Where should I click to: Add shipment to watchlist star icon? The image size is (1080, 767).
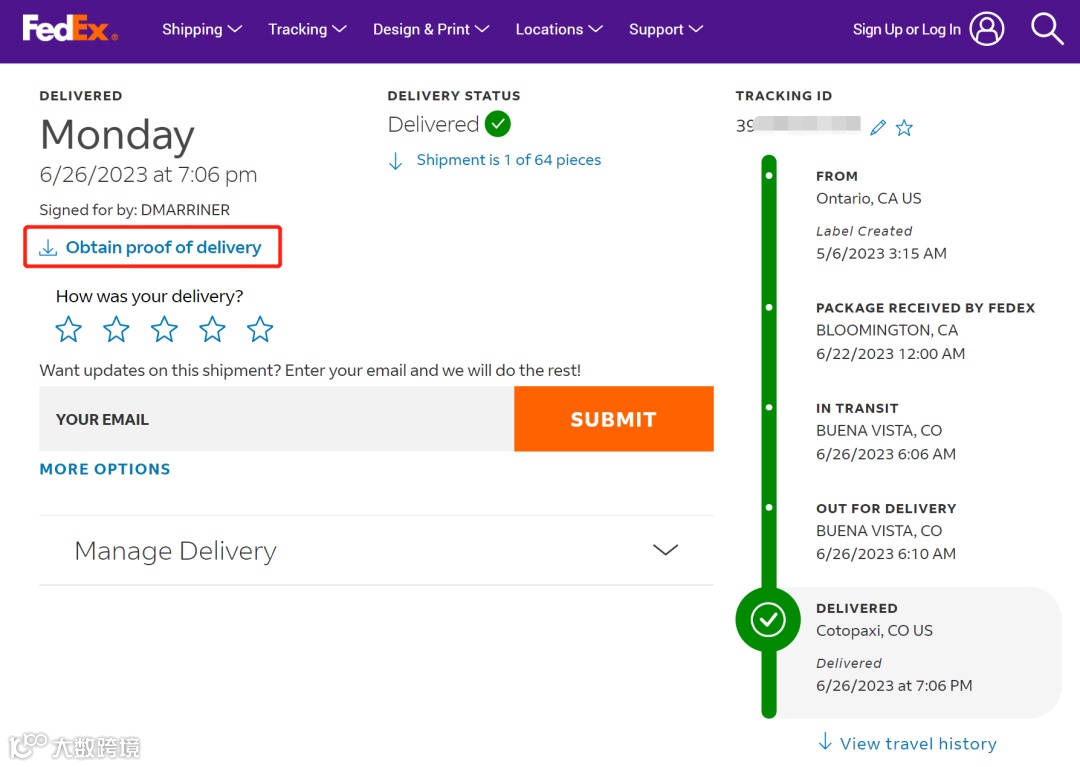(904, 127)
